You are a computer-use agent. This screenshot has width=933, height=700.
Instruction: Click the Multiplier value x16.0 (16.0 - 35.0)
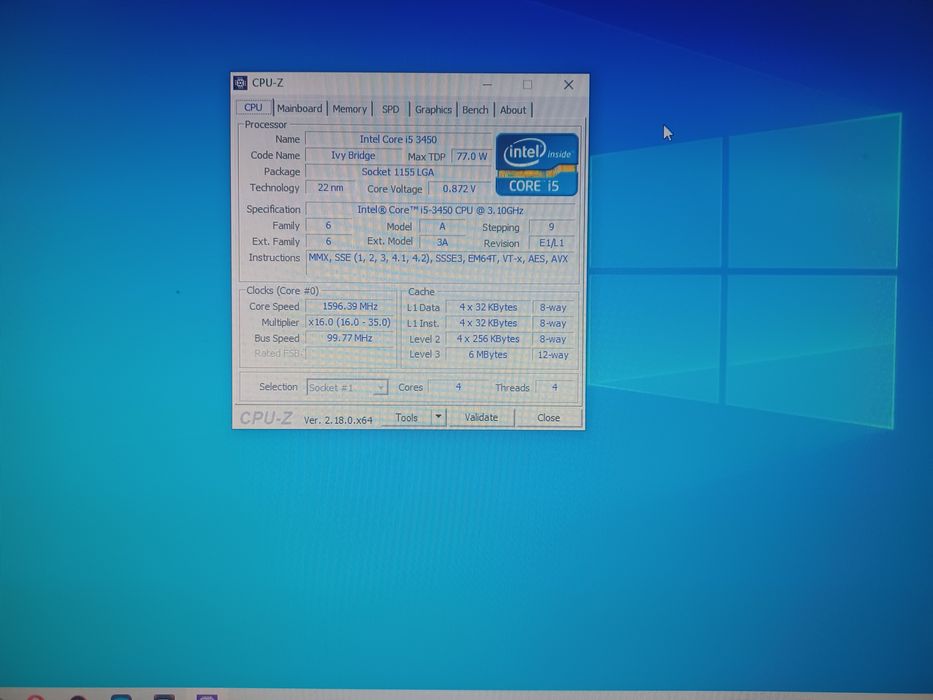coord(350,322)
